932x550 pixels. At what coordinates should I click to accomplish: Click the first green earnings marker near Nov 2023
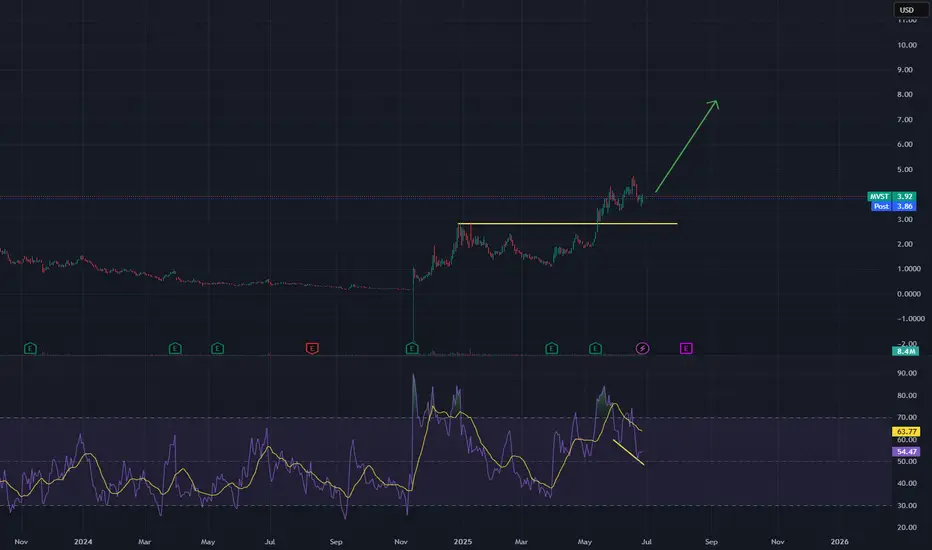point(30,348)
